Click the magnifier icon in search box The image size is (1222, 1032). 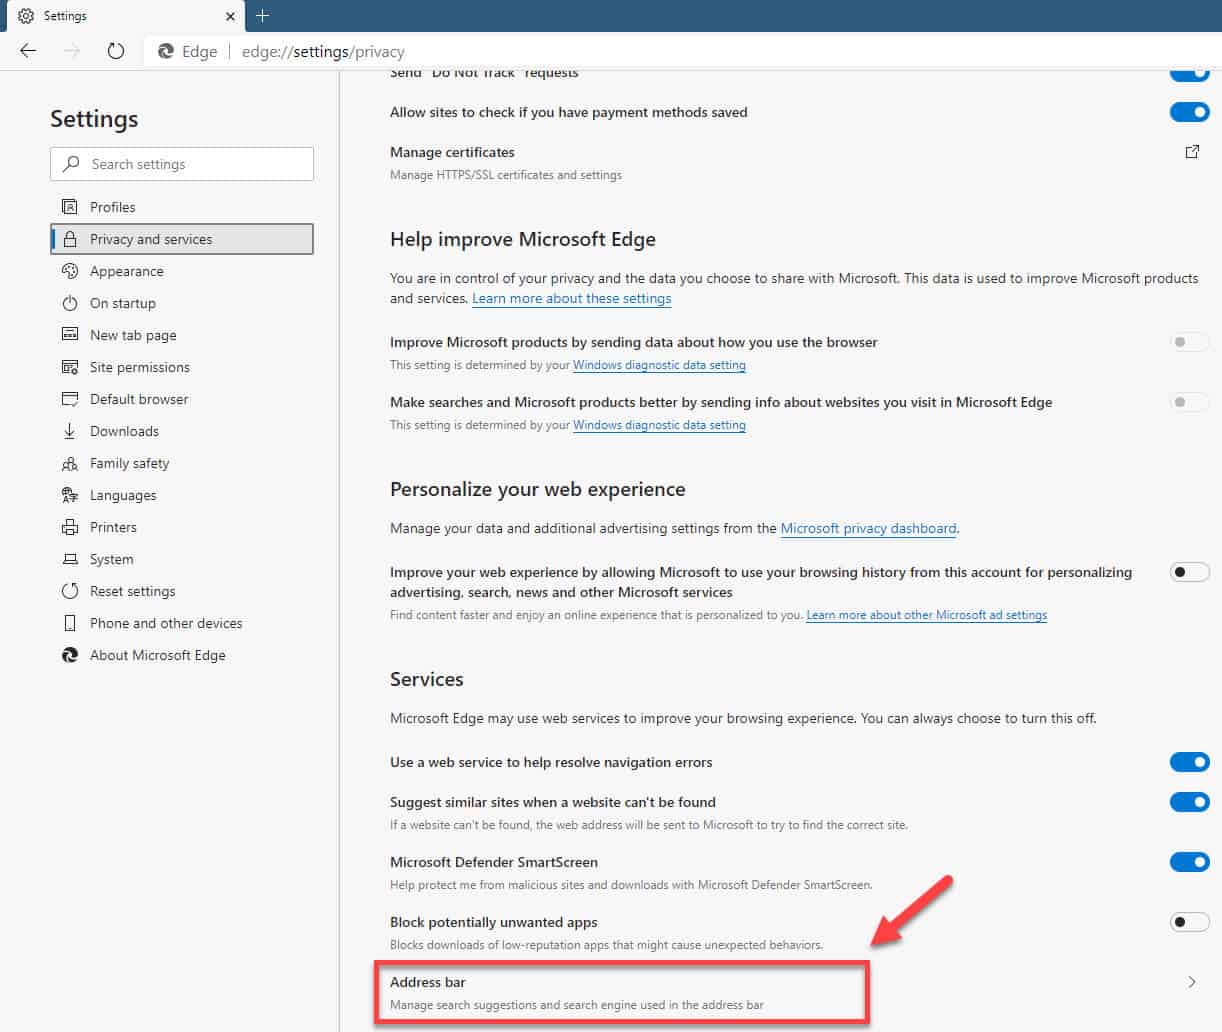[x=71, y=163]
